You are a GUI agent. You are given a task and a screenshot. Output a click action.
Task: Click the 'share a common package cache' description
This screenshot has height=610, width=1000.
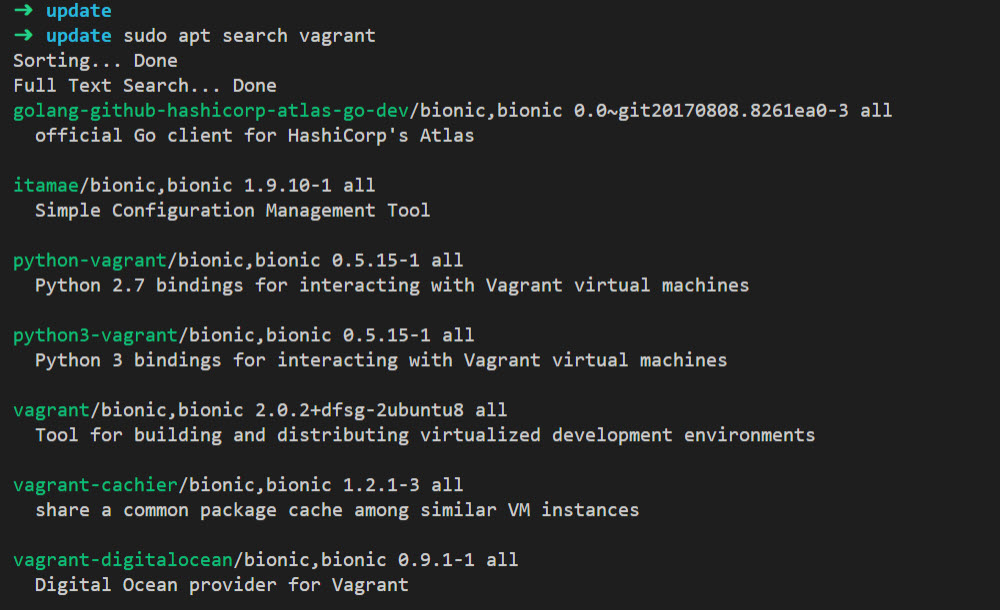pos(336,510)
